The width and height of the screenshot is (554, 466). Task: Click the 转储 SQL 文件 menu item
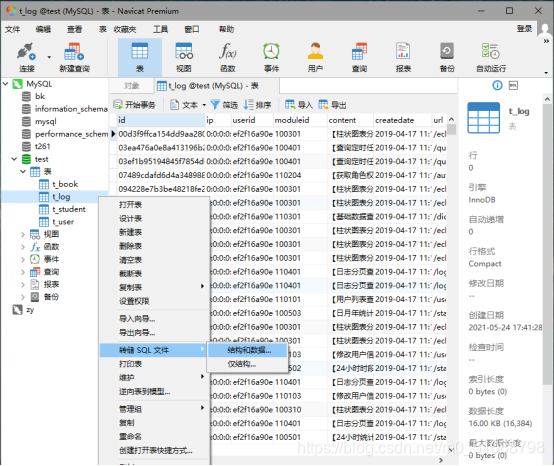154,350
